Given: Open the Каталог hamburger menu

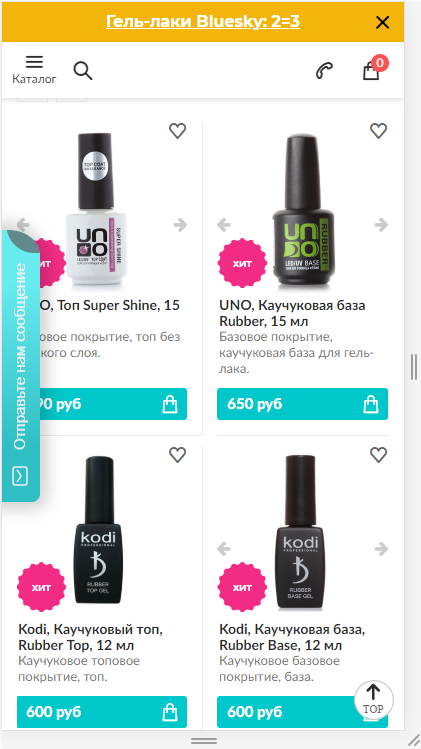Looking at the screenshot, I should [x=34, y=70].
